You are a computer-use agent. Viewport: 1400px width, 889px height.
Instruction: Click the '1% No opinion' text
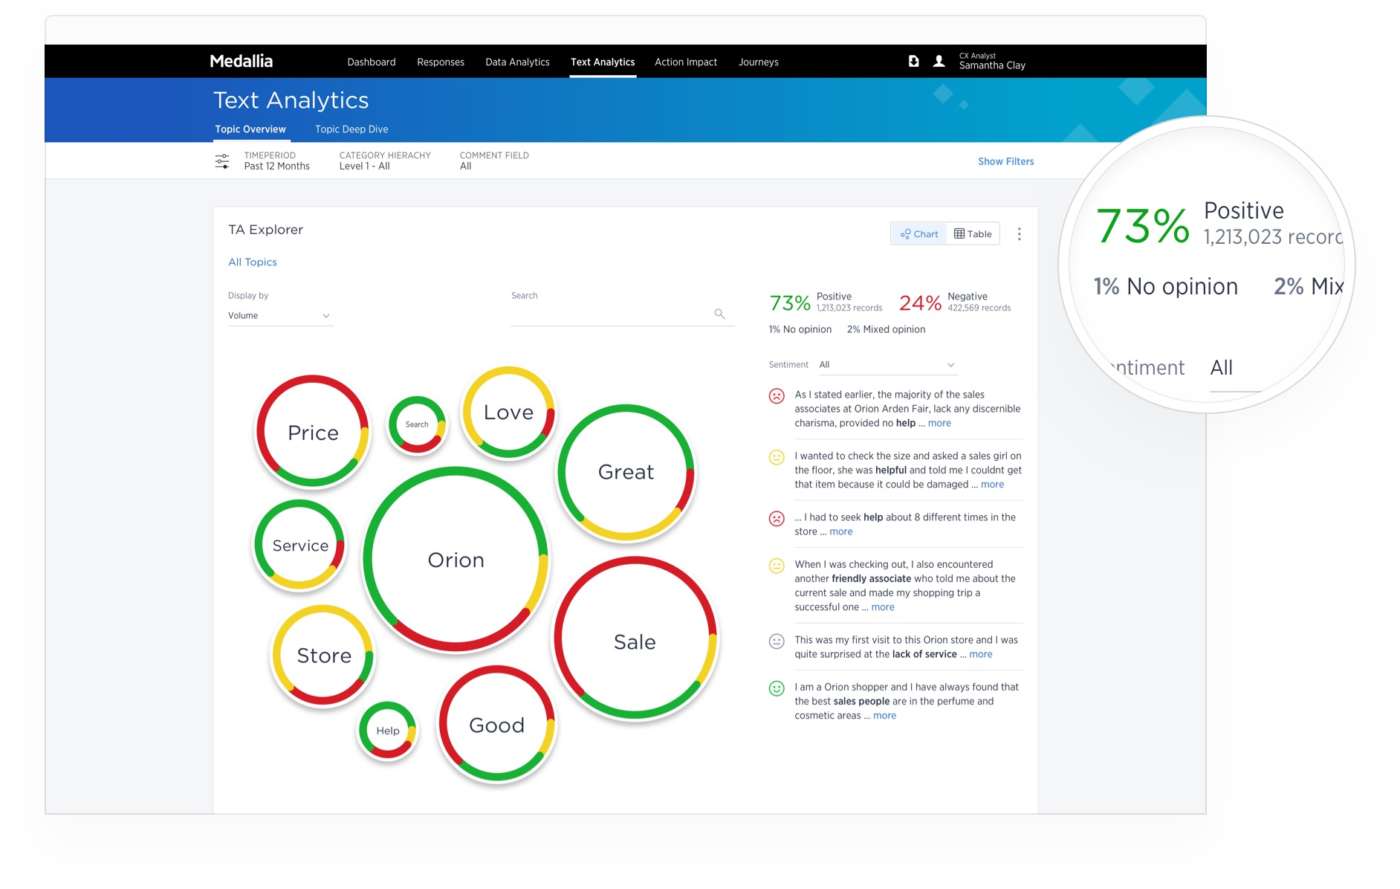[800, 330]
